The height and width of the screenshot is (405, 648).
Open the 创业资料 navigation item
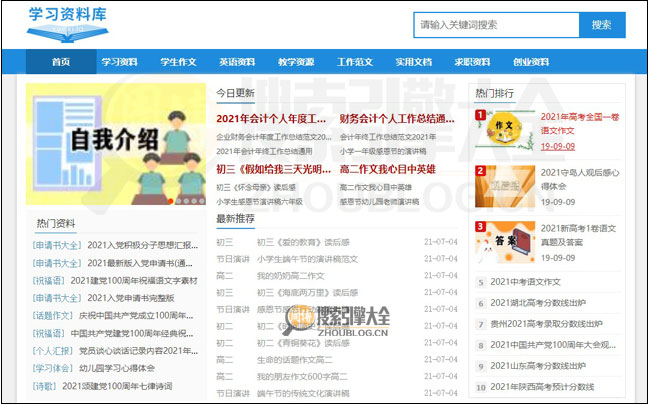(x=531, y=62)
